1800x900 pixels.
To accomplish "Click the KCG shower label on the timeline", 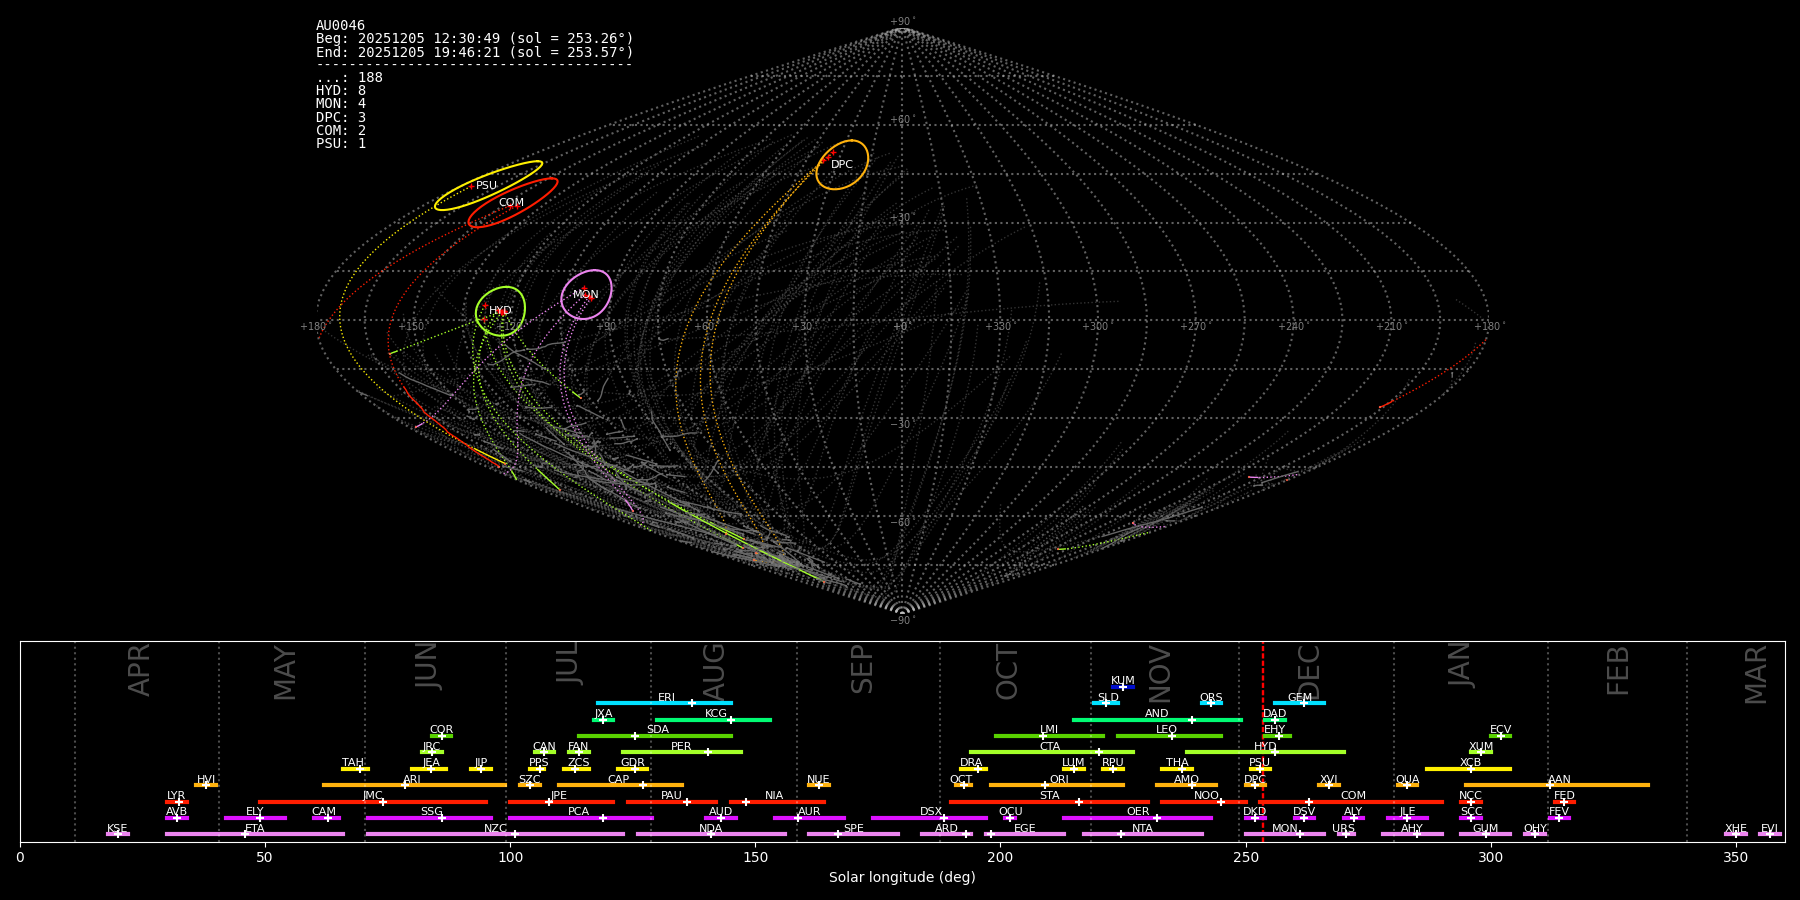I will coord(716,714).
